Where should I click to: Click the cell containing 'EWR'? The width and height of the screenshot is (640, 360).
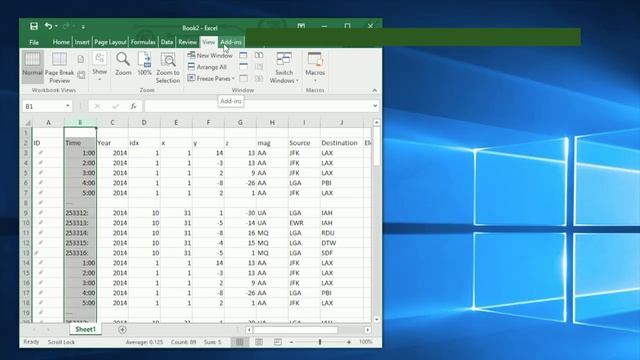[x=304, y=223]
